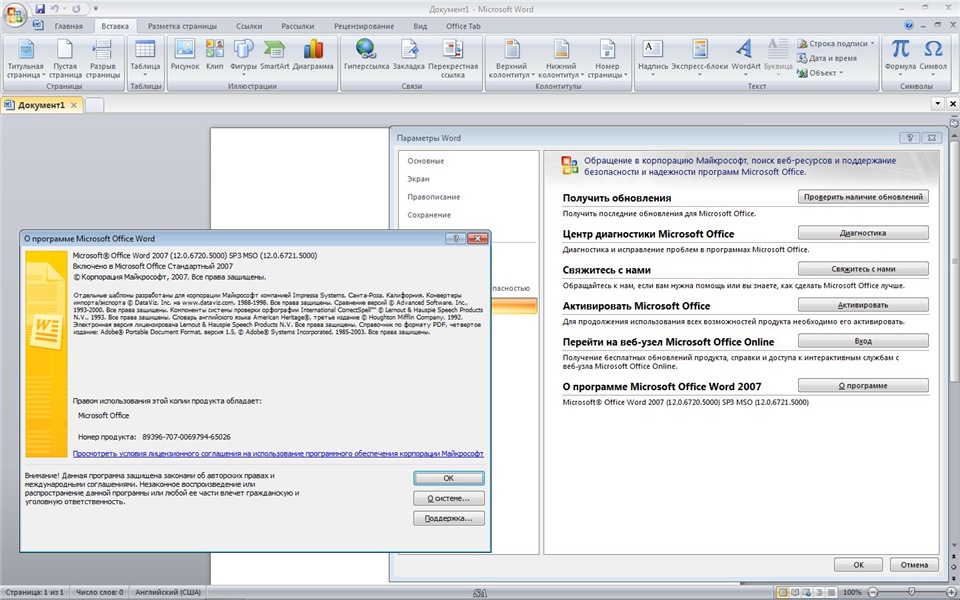The height and width of the screenshot is (600, 960).
Task: Click the Диагностика button
Action: [863, 233]
